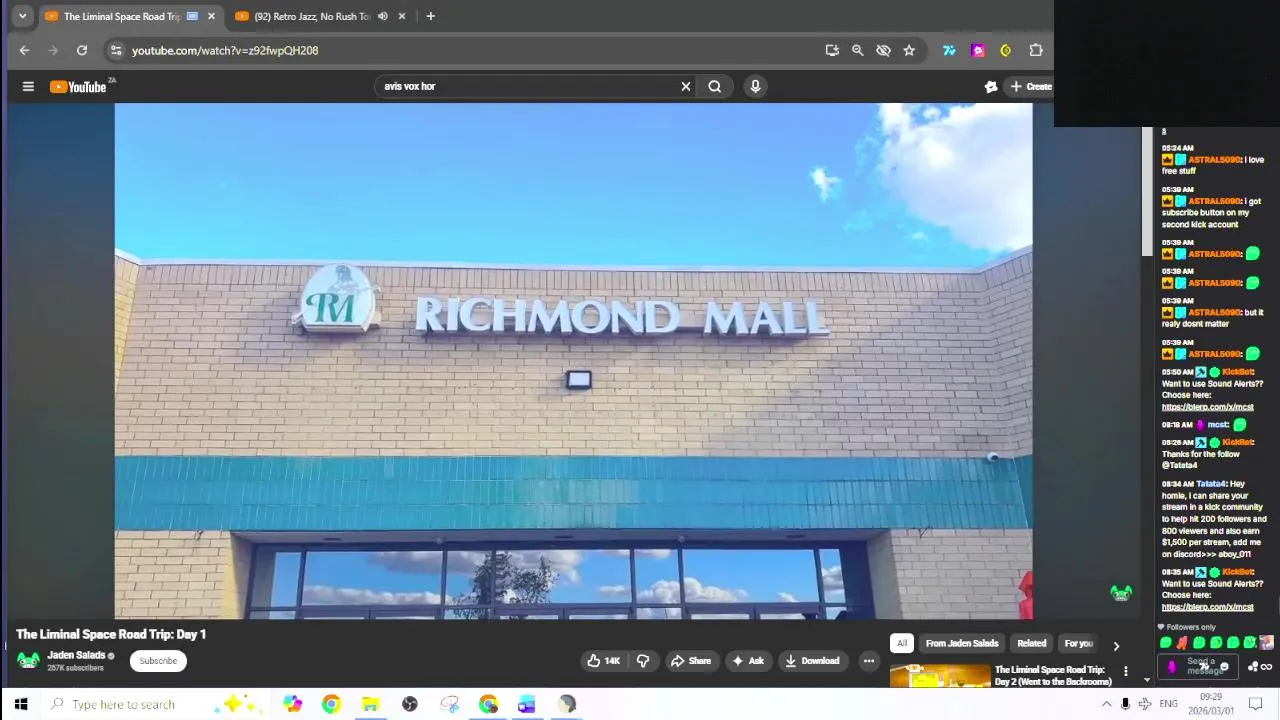Go back using the browser back arrow

25,51
